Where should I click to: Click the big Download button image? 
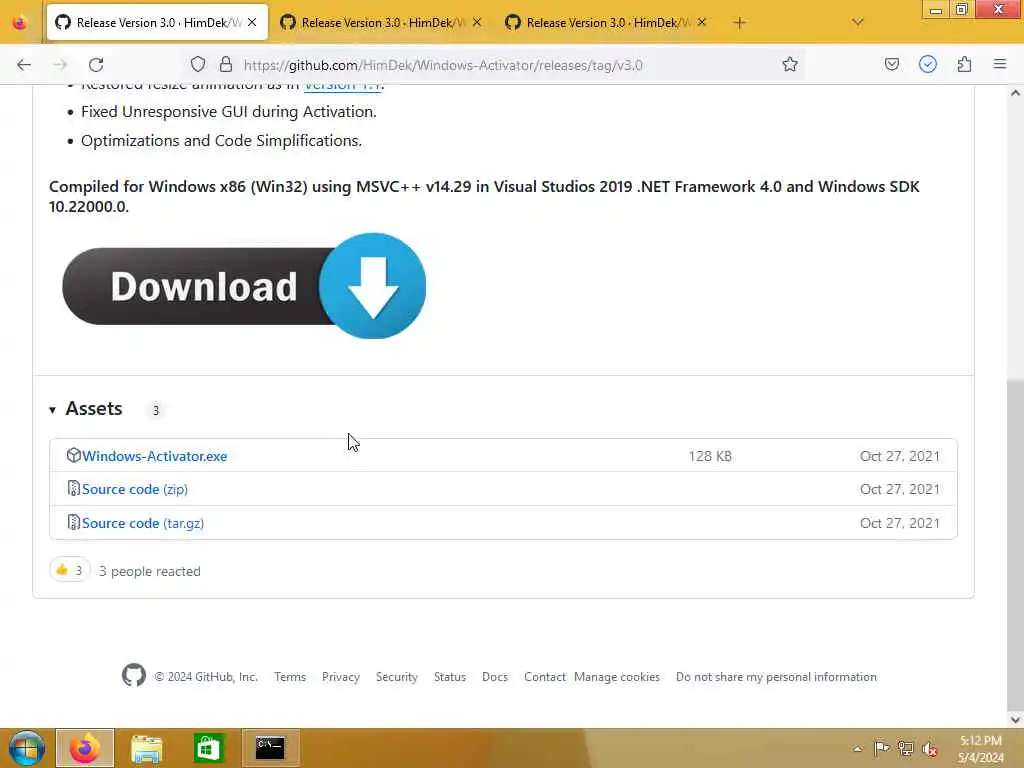[x=244, y=285]
